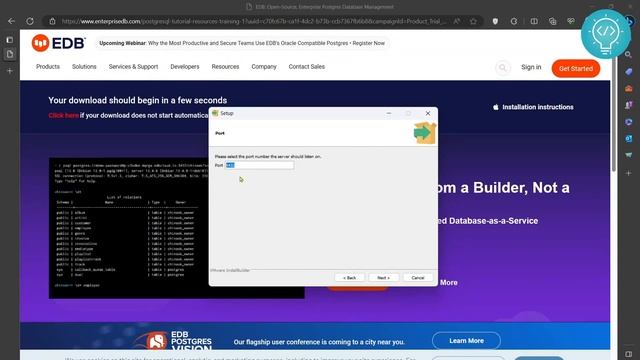Add app with sidebar plus icon
This screenshot has width=640, height=360.
(629, 173)
